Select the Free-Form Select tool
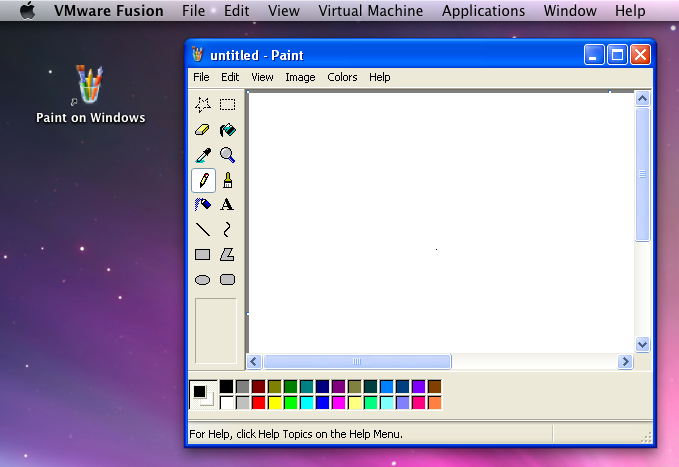This screenshot has height=467, width=679. pos(203,104)
